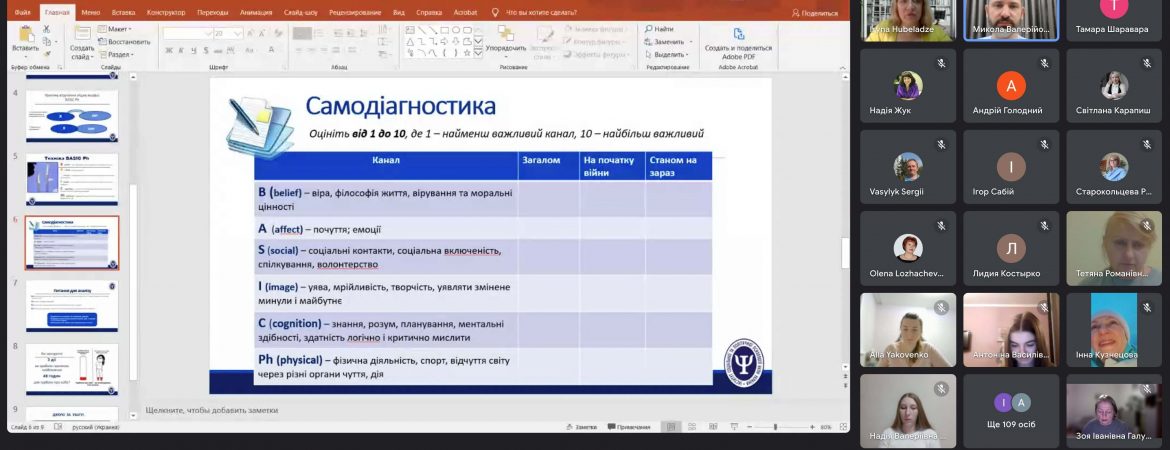Open the Конструктор tab

pos(166,13)
